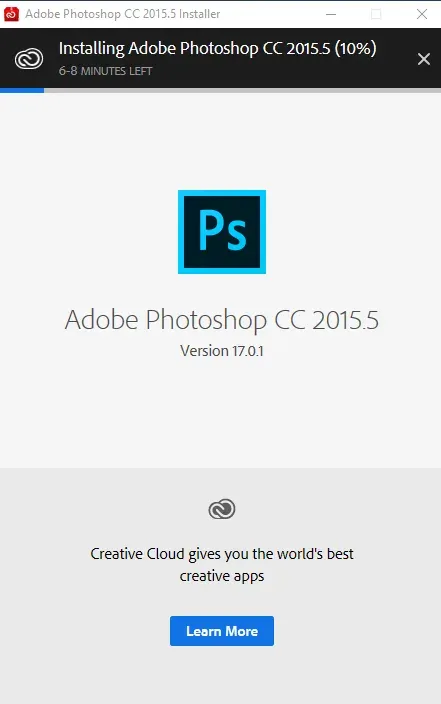Cancel installation with the header X icon
The width and height of the screenshot is (441, 704).
[x=423, y=59]
